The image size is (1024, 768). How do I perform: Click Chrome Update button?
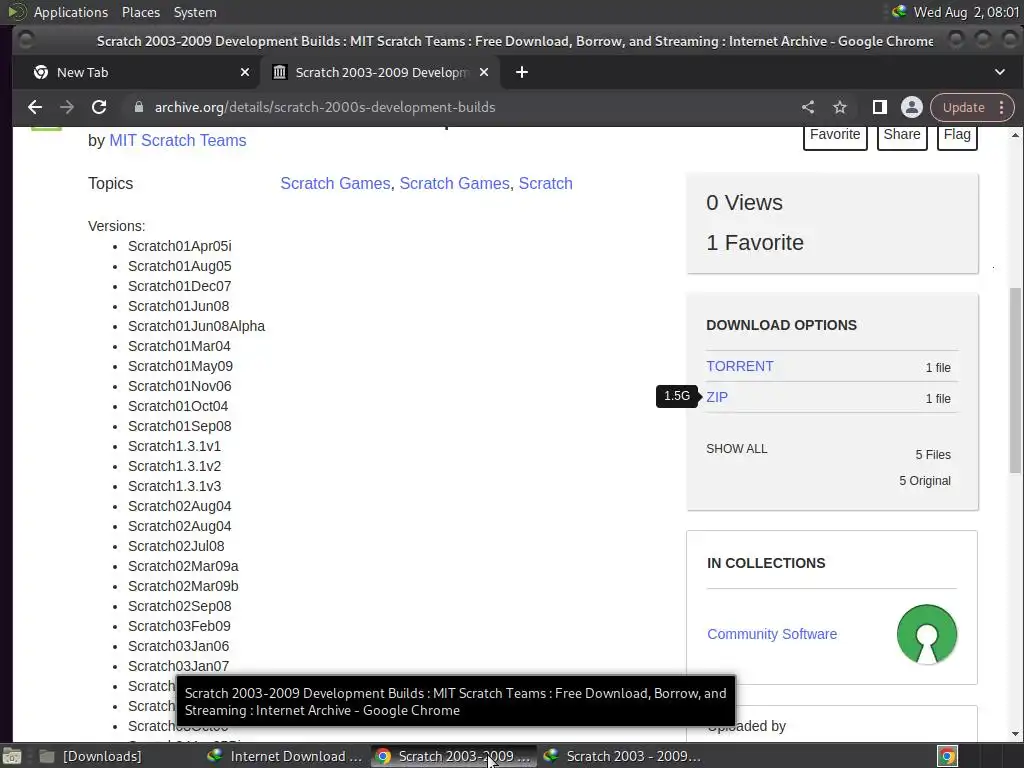pyautogui.click(x=963, y=107)
